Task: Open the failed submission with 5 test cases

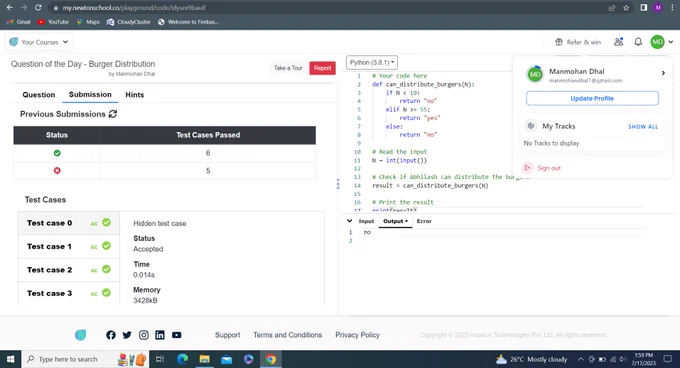Action: (x=164, y=171)
